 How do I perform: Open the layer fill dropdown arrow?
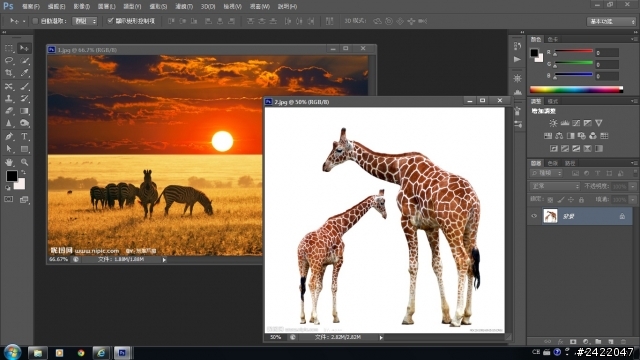coord(633,200)
